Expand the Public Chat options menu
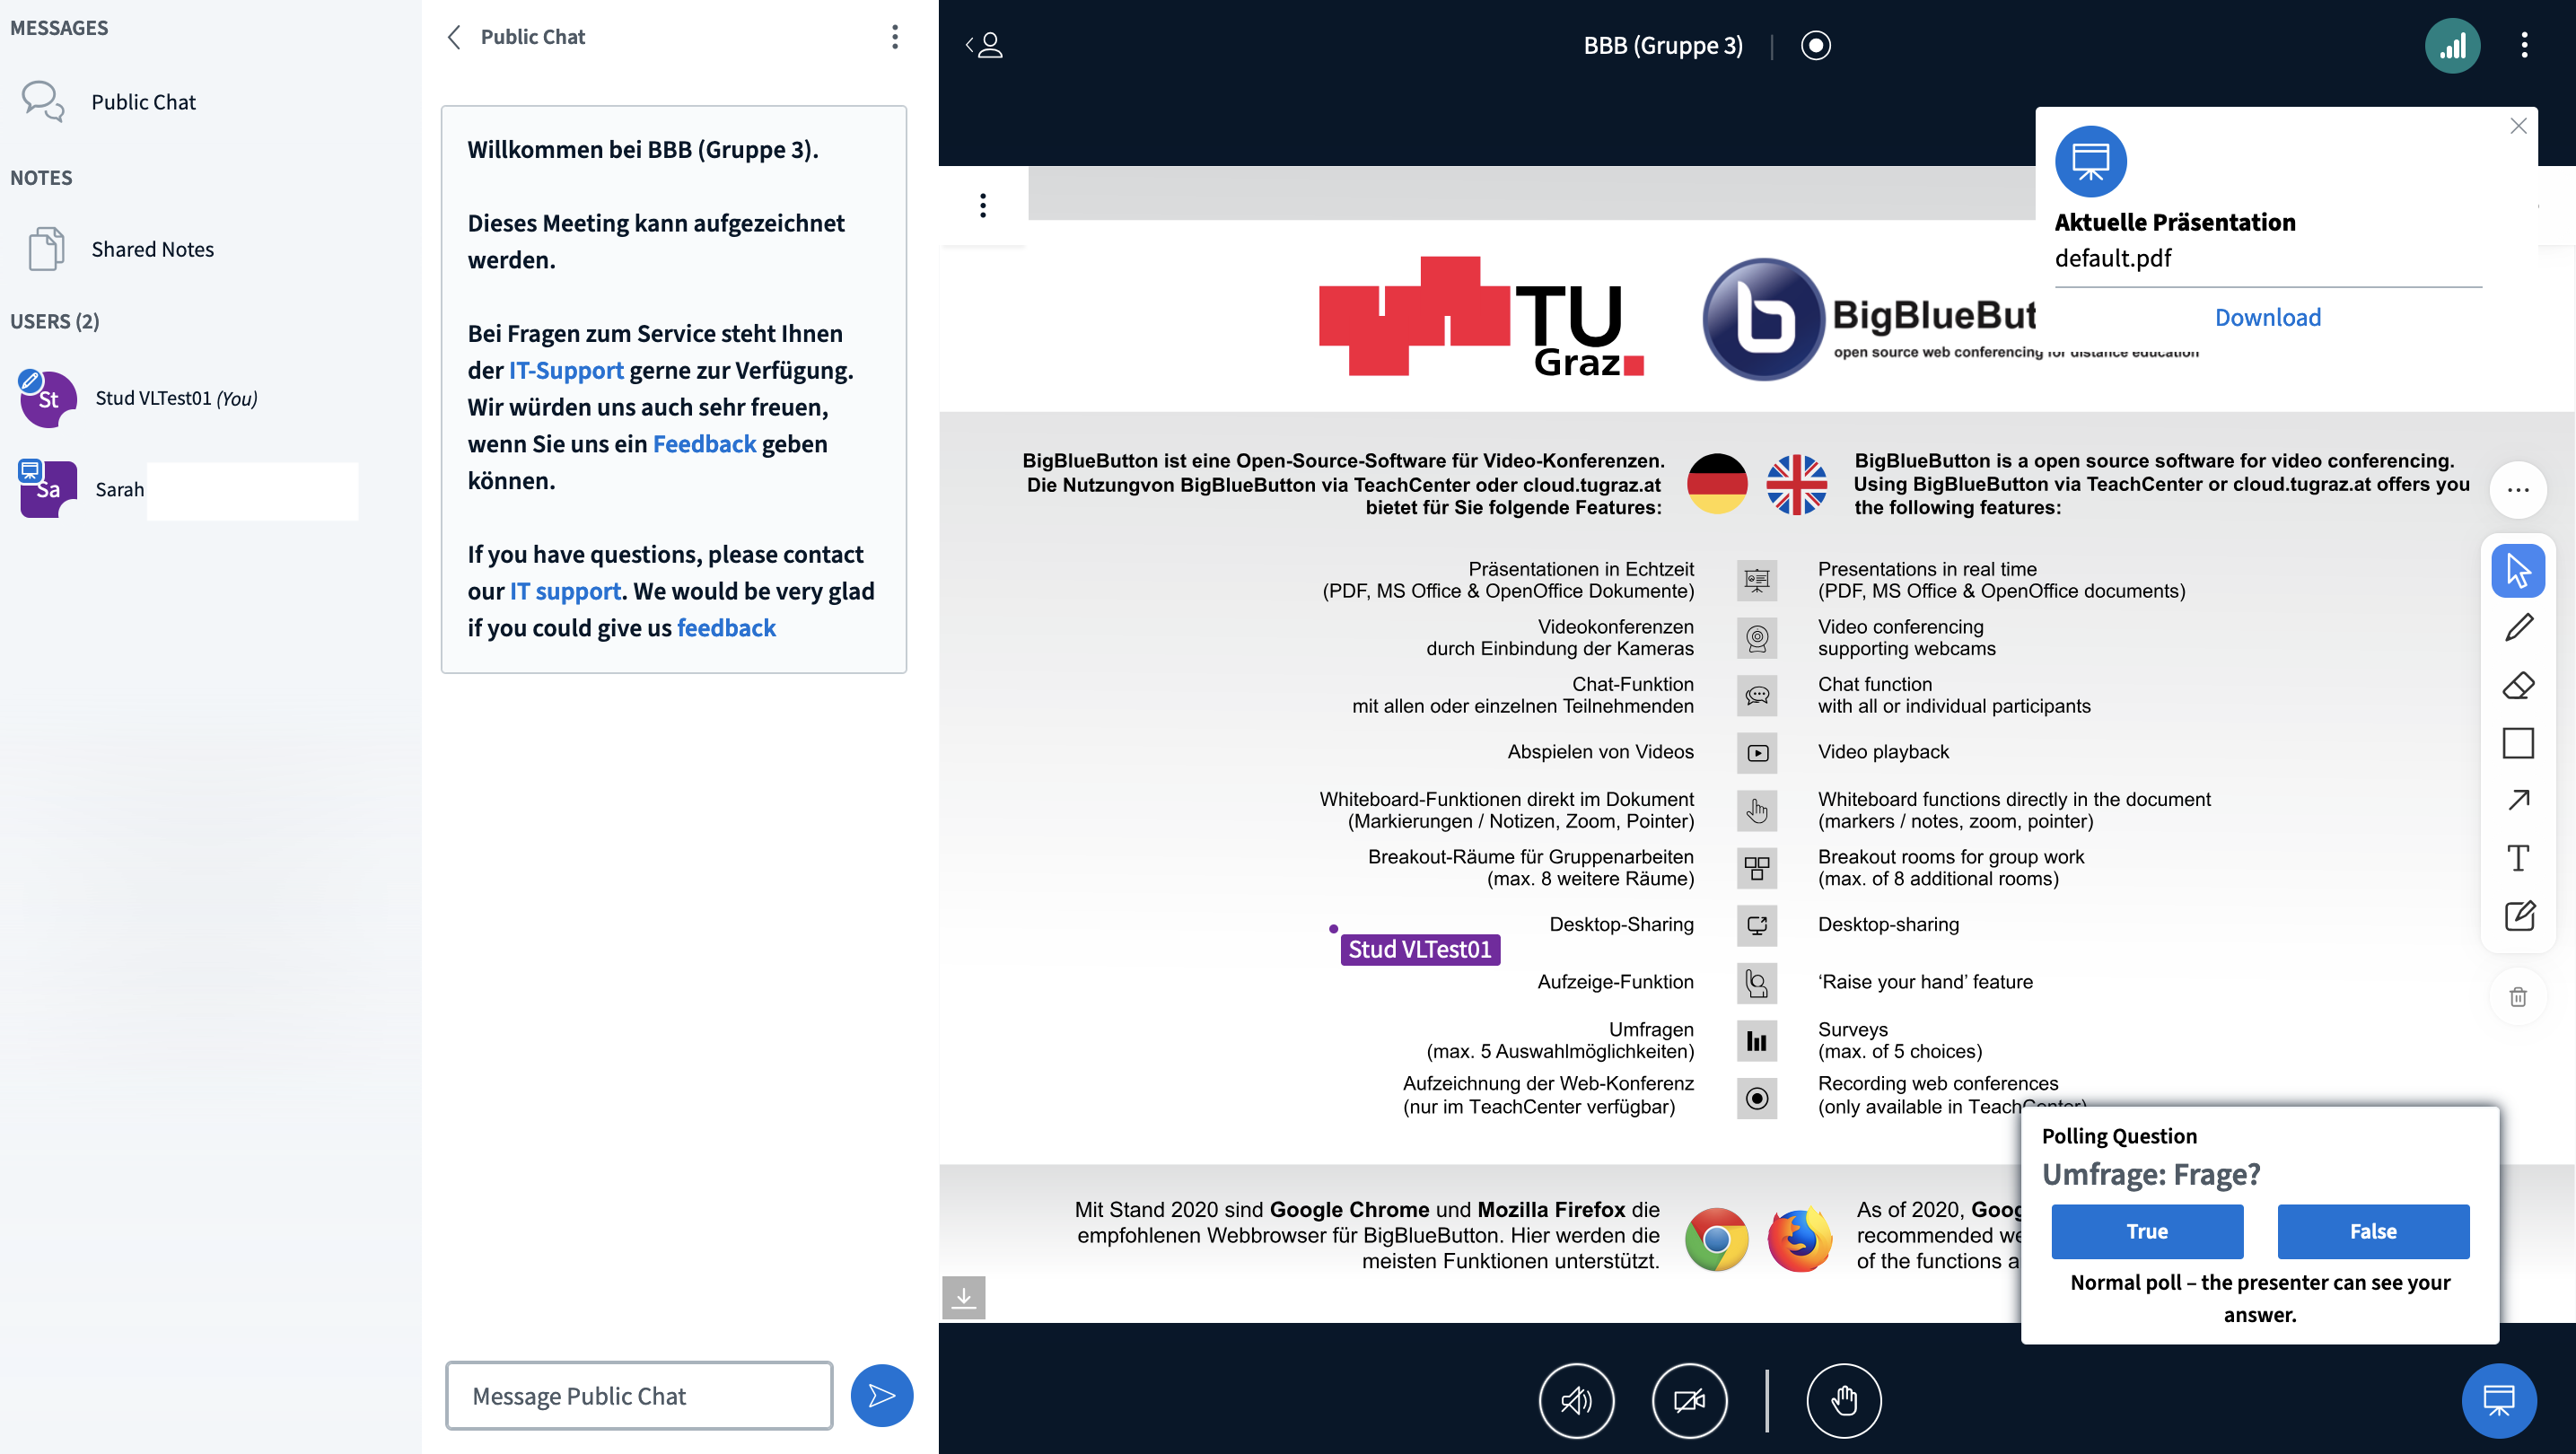 [x=893, y=37]
